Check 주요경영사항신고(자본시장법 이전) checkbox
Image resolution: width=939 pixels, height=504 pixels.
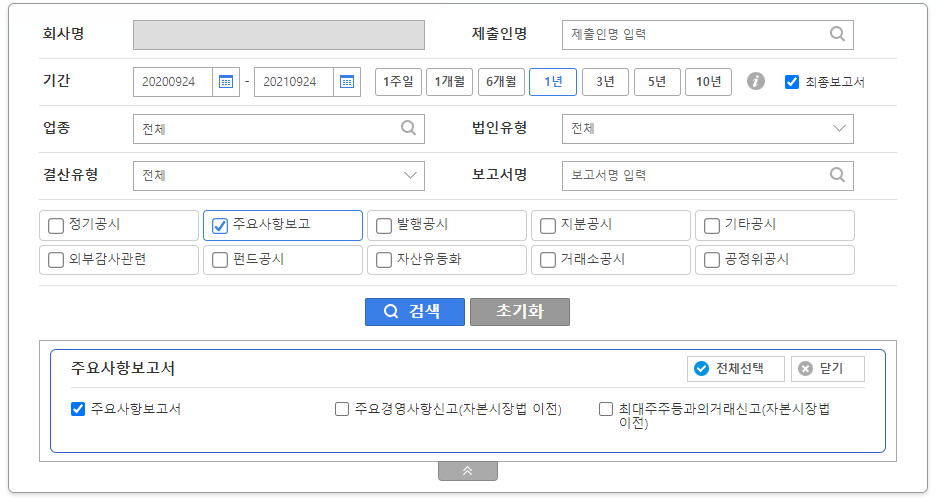click(342, 409)
